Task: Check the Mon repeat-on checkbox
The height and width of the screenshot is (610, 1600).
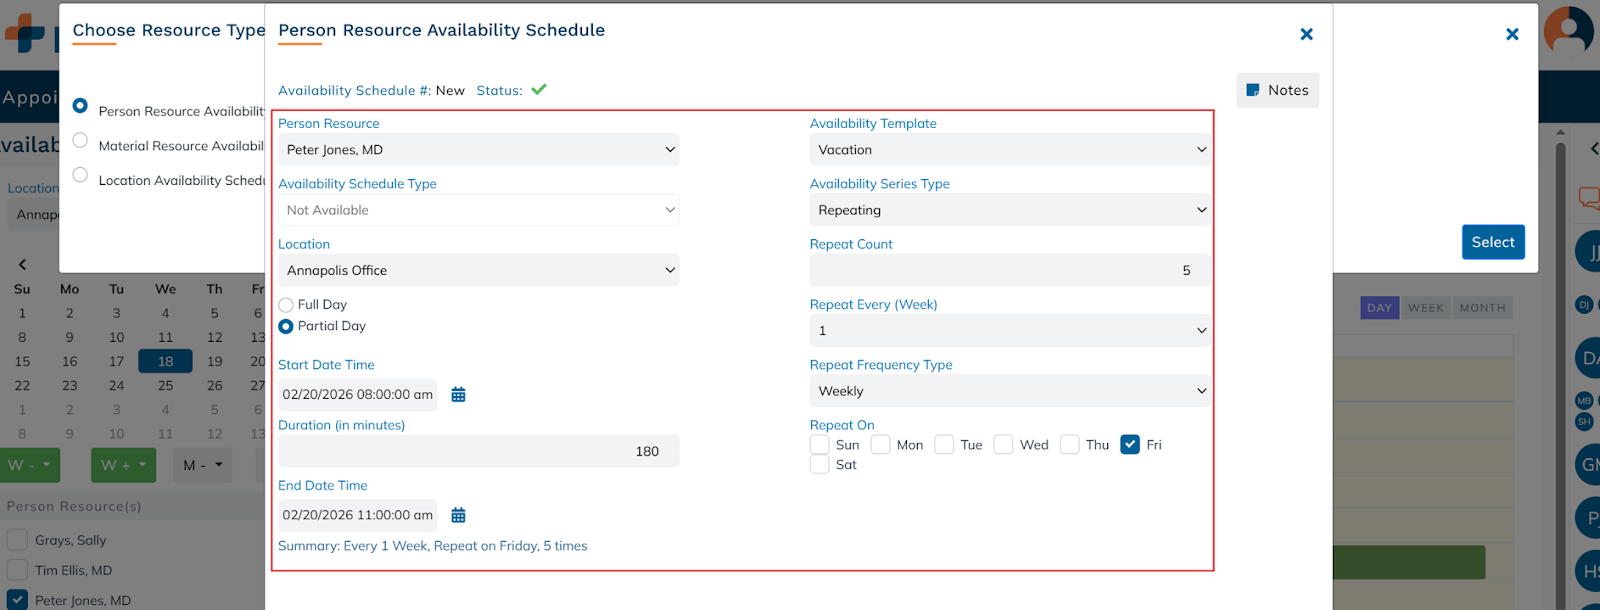Action: coord(881,445)
